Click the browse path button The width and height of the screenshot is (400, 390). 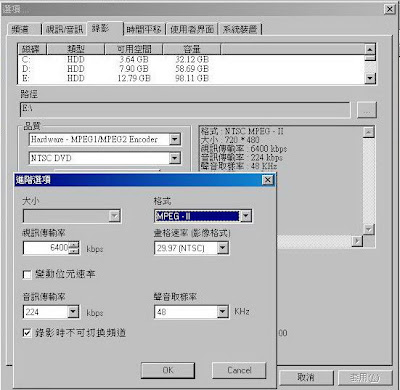tap(367, 110)
